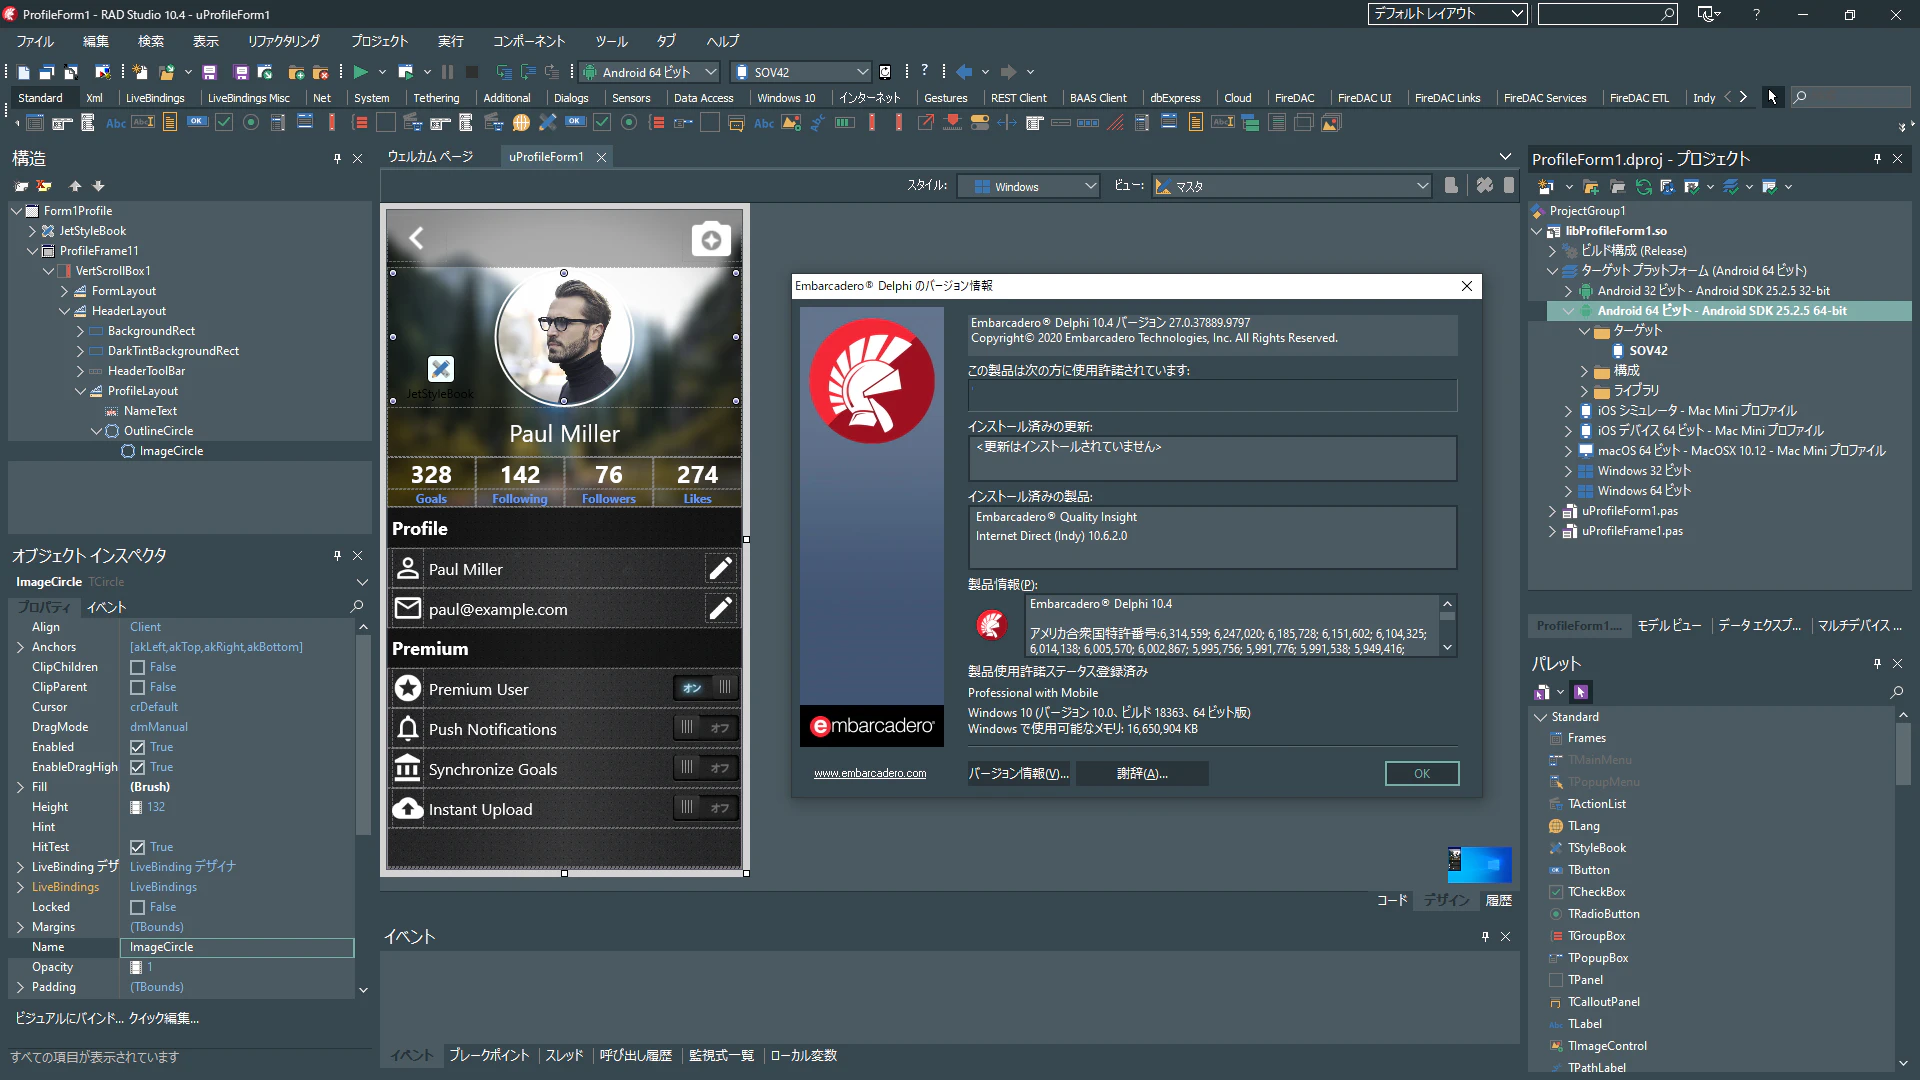Switch to the LiveBindings palette tab
The width and height of the screenshot is (1920, 1080).
(x=155, y=98)
